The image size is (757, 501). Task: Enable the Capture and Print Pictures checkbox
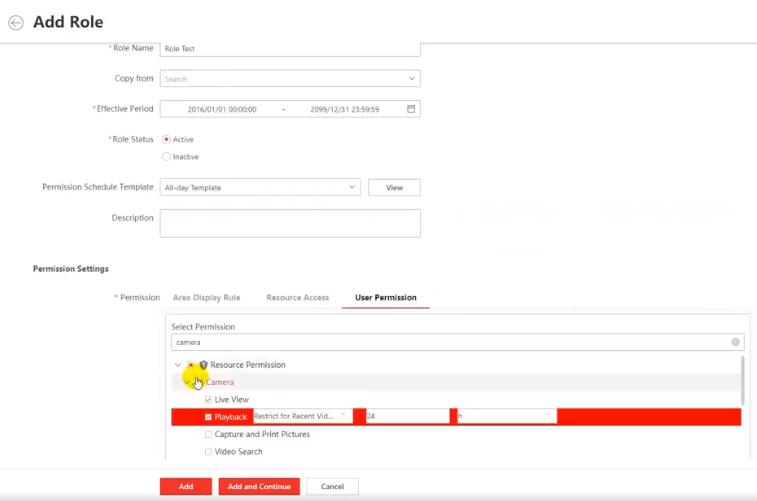(208, 434)
